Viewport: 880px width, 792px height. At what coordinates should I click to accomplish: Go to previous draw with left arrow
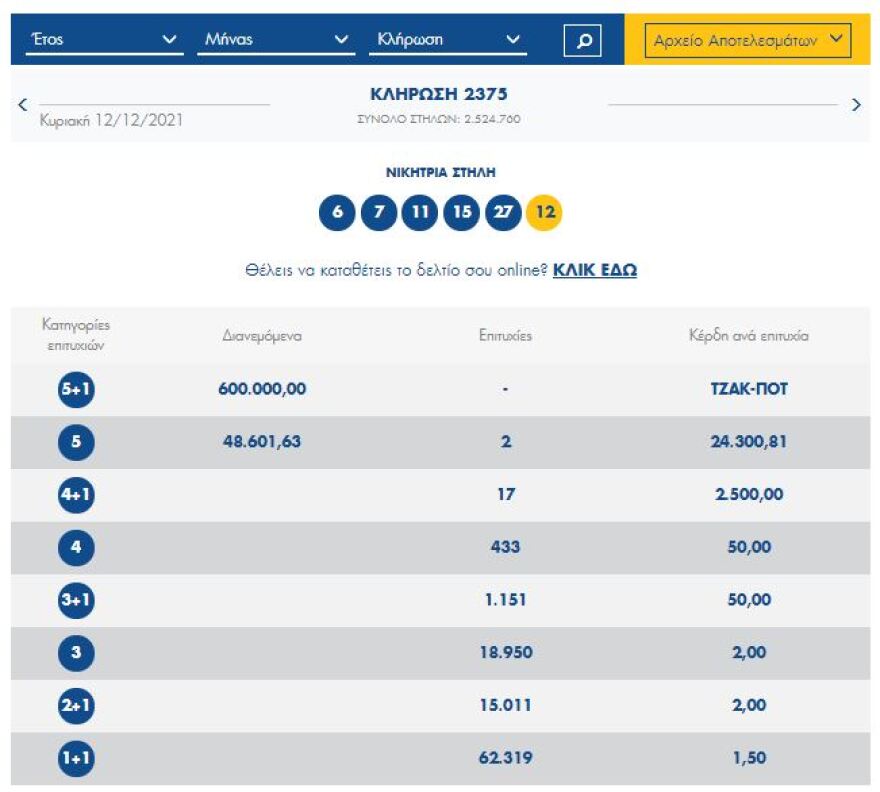coord(23,104)
